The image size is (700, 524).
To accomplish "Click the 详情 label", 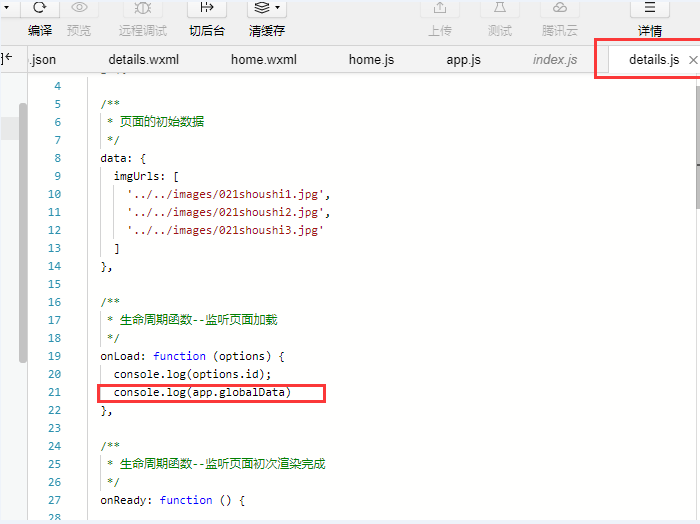I will click(x=650, y=31).
